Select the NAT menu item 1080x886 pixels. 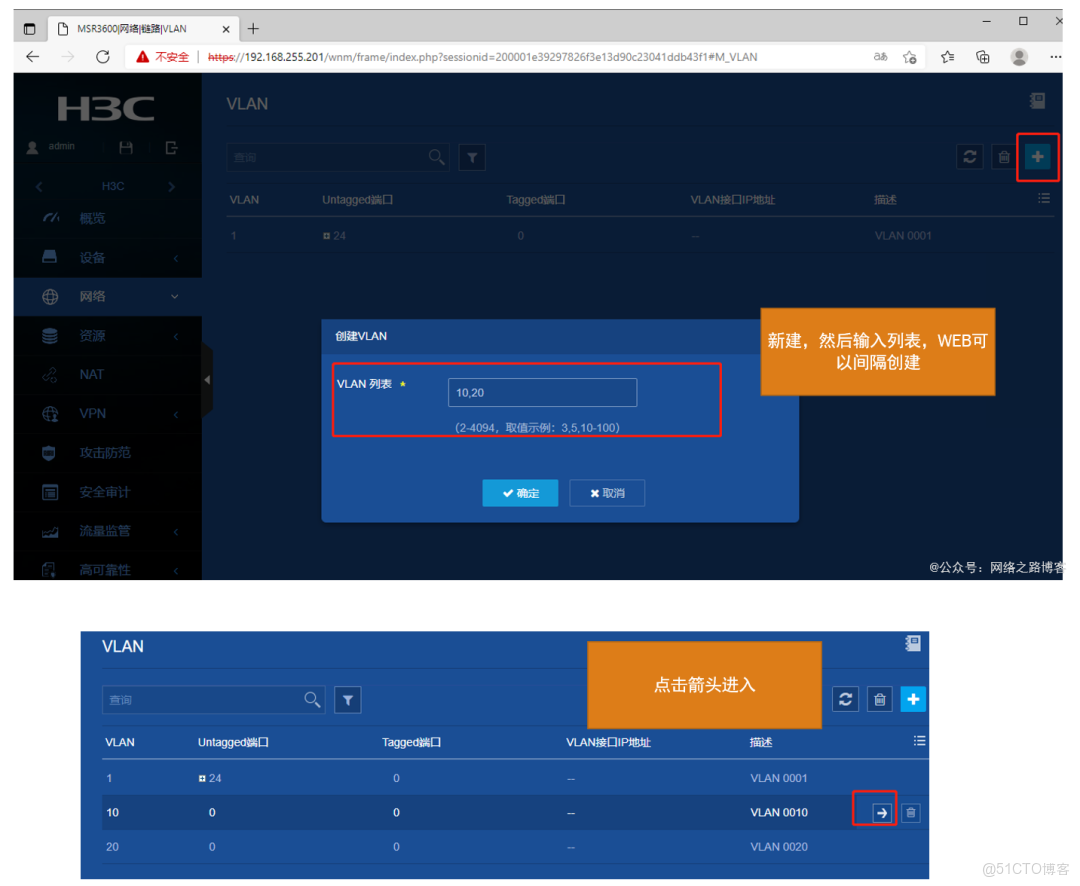pos(92,374)
